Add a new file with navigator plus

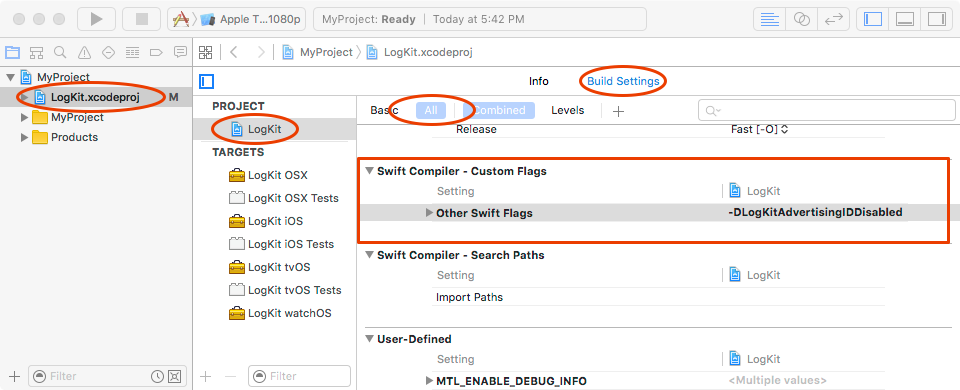click(15, 376)
